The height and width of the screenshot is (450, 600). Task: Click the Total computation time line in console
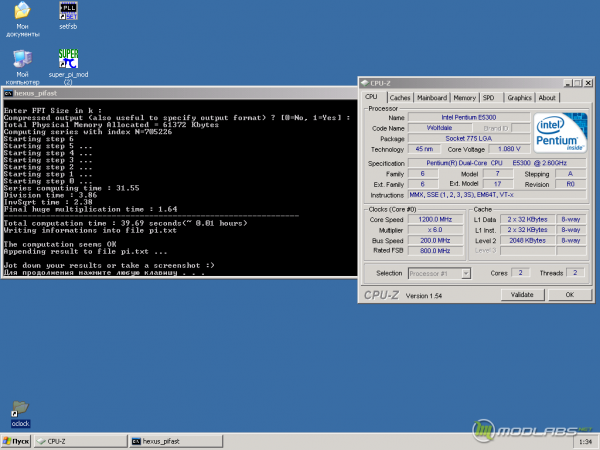(126, 223)
